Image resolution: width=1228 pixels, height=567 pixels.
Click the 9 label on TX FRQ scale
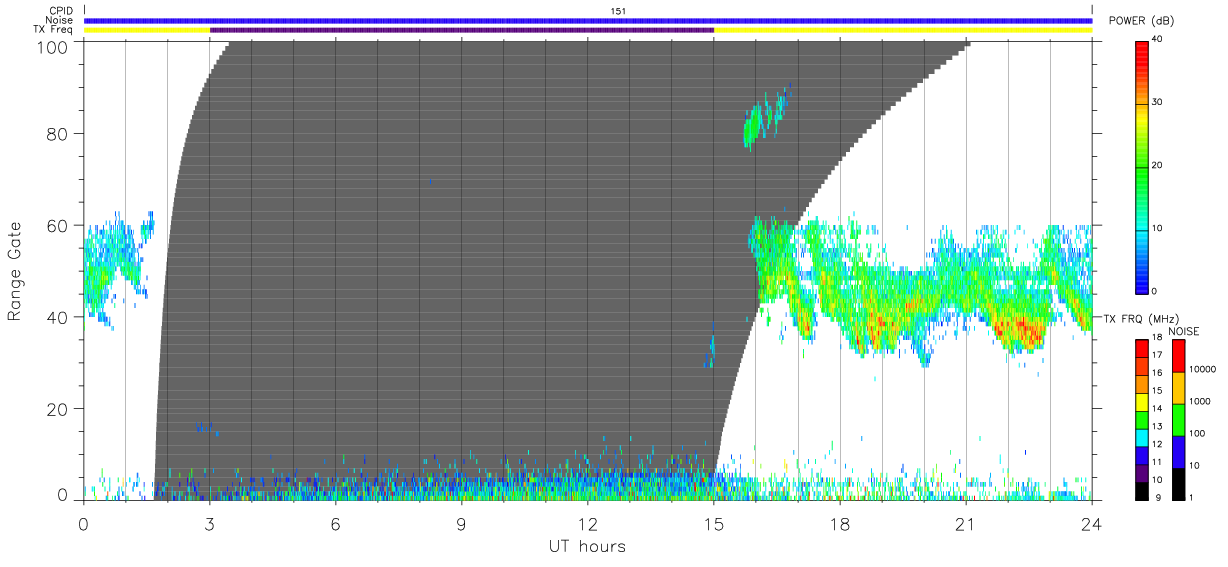point(1158,497)
